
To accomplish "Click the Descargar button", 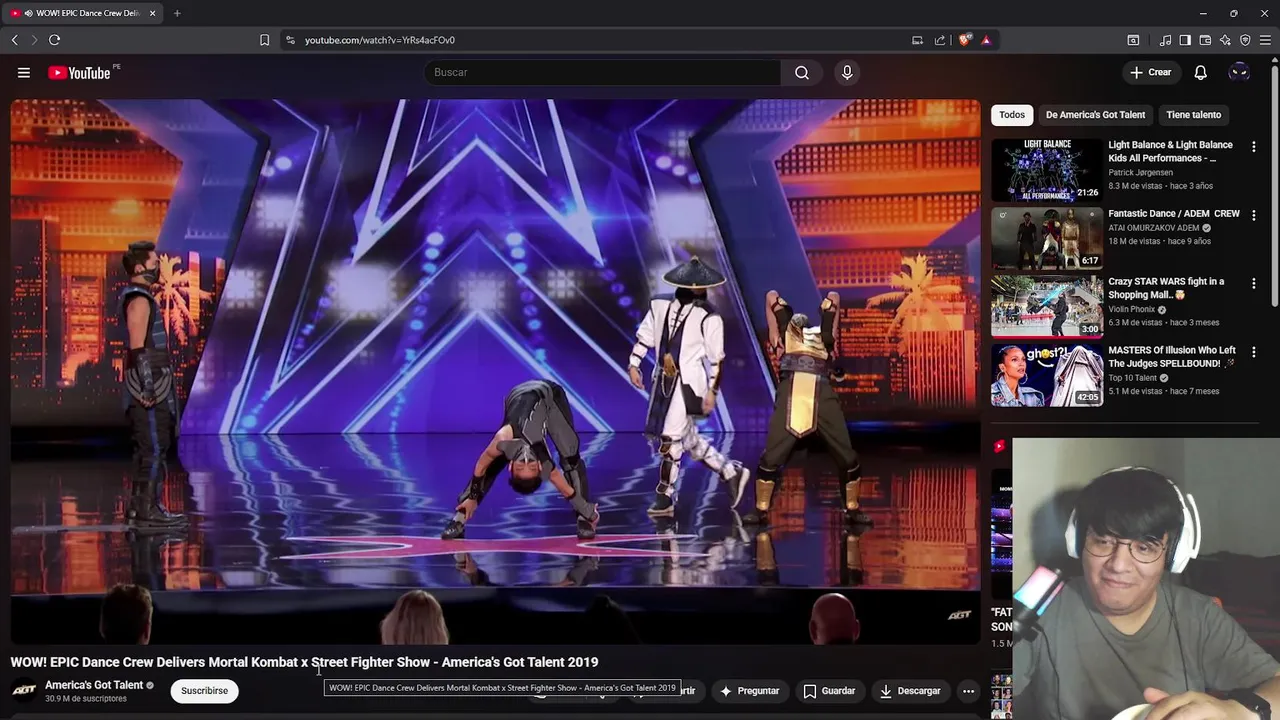I will (x=910, y=690).
